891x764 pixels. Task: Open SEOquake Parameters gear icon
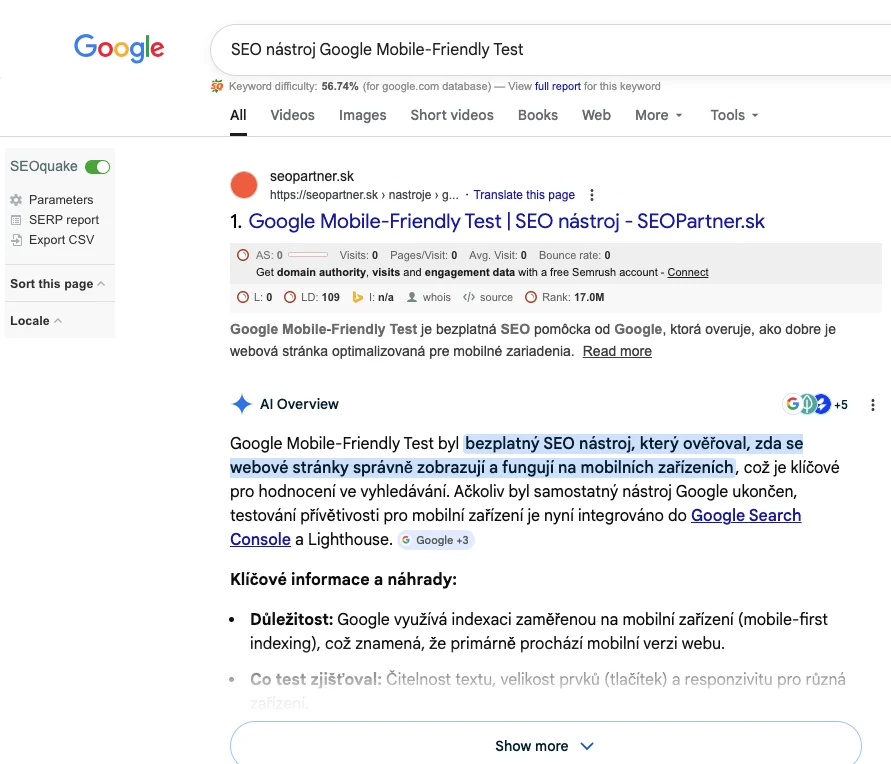coord(16,200)
